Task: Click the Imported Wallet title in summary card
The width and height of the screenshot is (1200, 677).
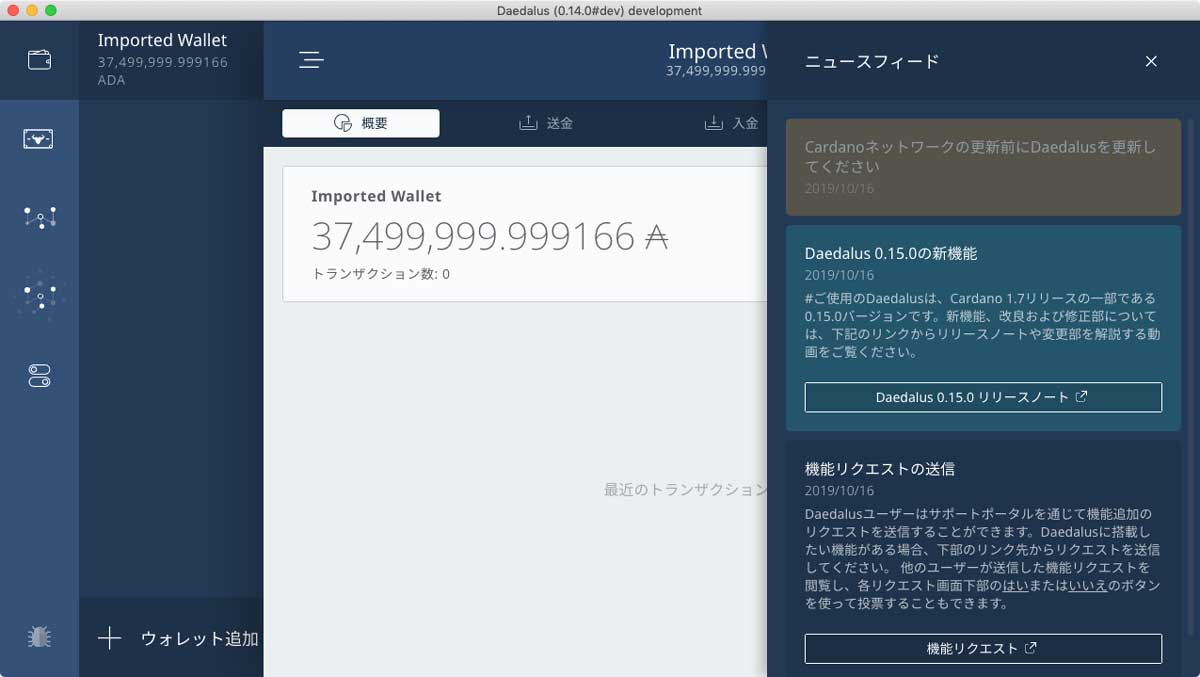Action: pos(376,196)
